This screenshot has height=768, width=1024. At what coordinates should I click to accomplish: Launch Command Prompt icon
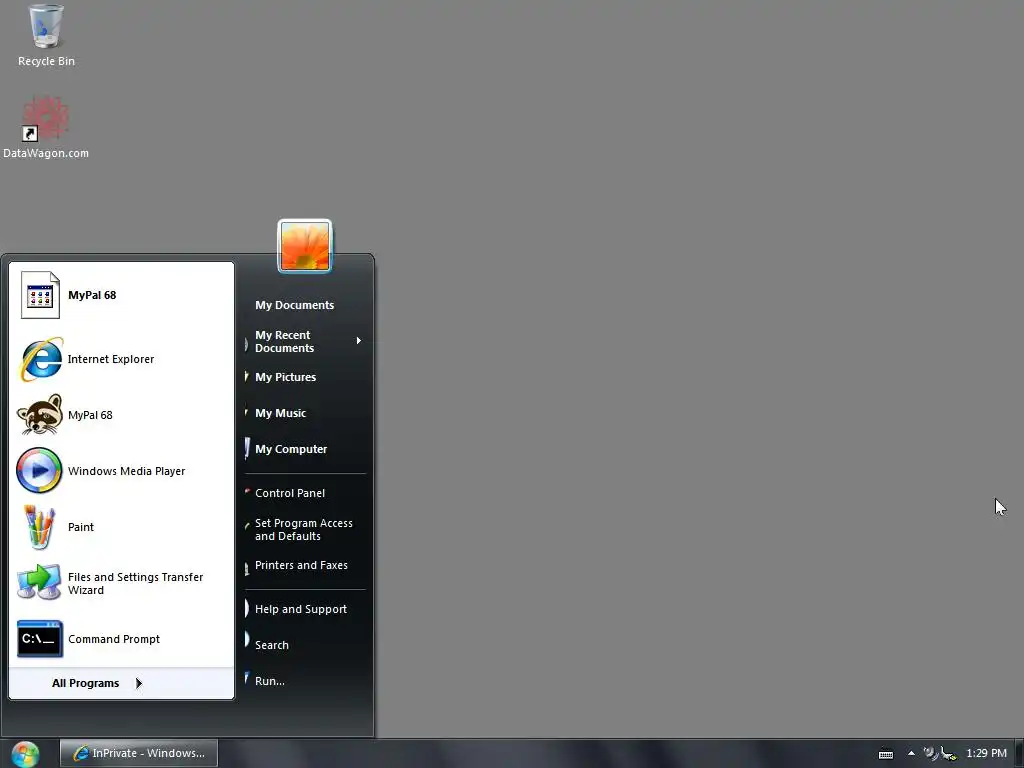40,639
